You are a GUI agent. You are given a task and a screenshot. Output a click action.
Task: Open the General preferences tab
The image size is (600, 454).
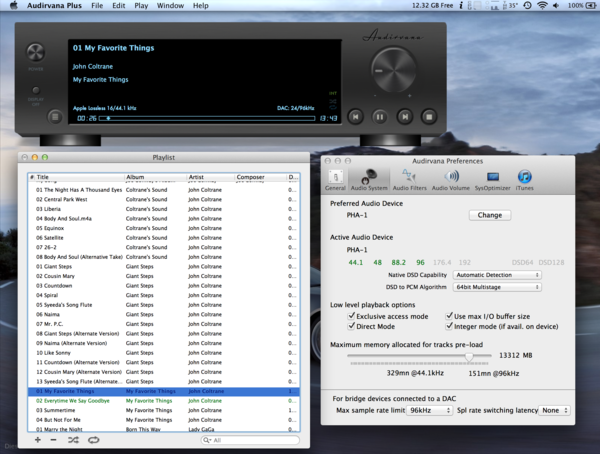tap(335, 180)
